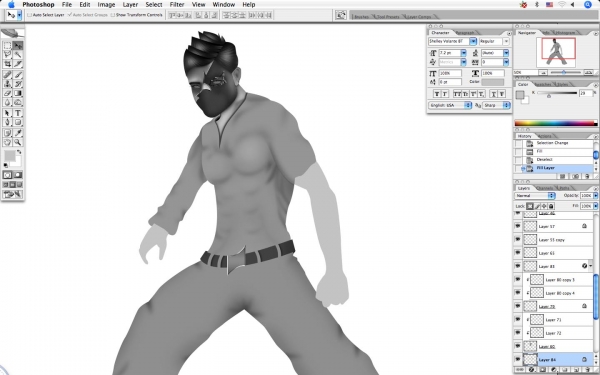This screenshot has width=600, height=375.
Task: Select the Type tool
Action: pyautogui.click(x=18, y=113)
